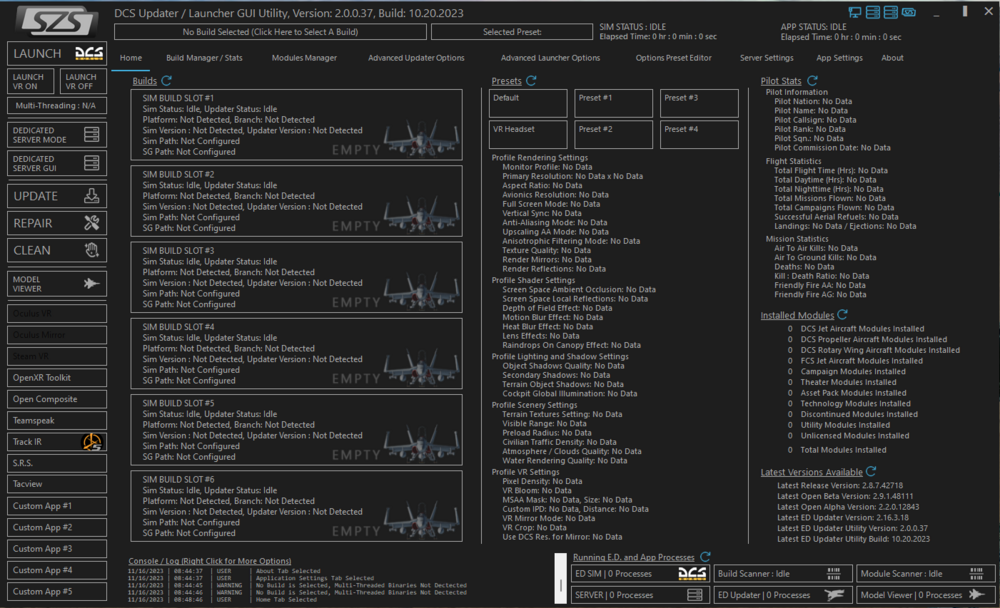The width and height of the screenshot is (1000, 608).
Task: Start Dedicated Server Mode
Action: (57, 135)
